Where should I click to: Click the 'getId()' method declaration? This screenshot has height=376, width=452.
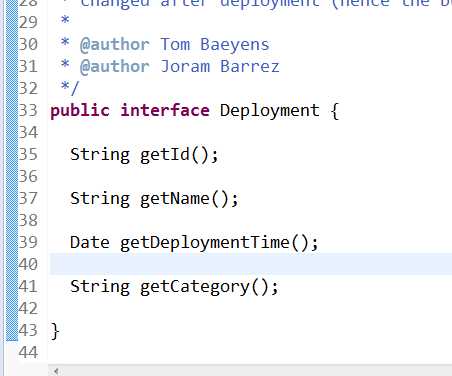[179, 155]
